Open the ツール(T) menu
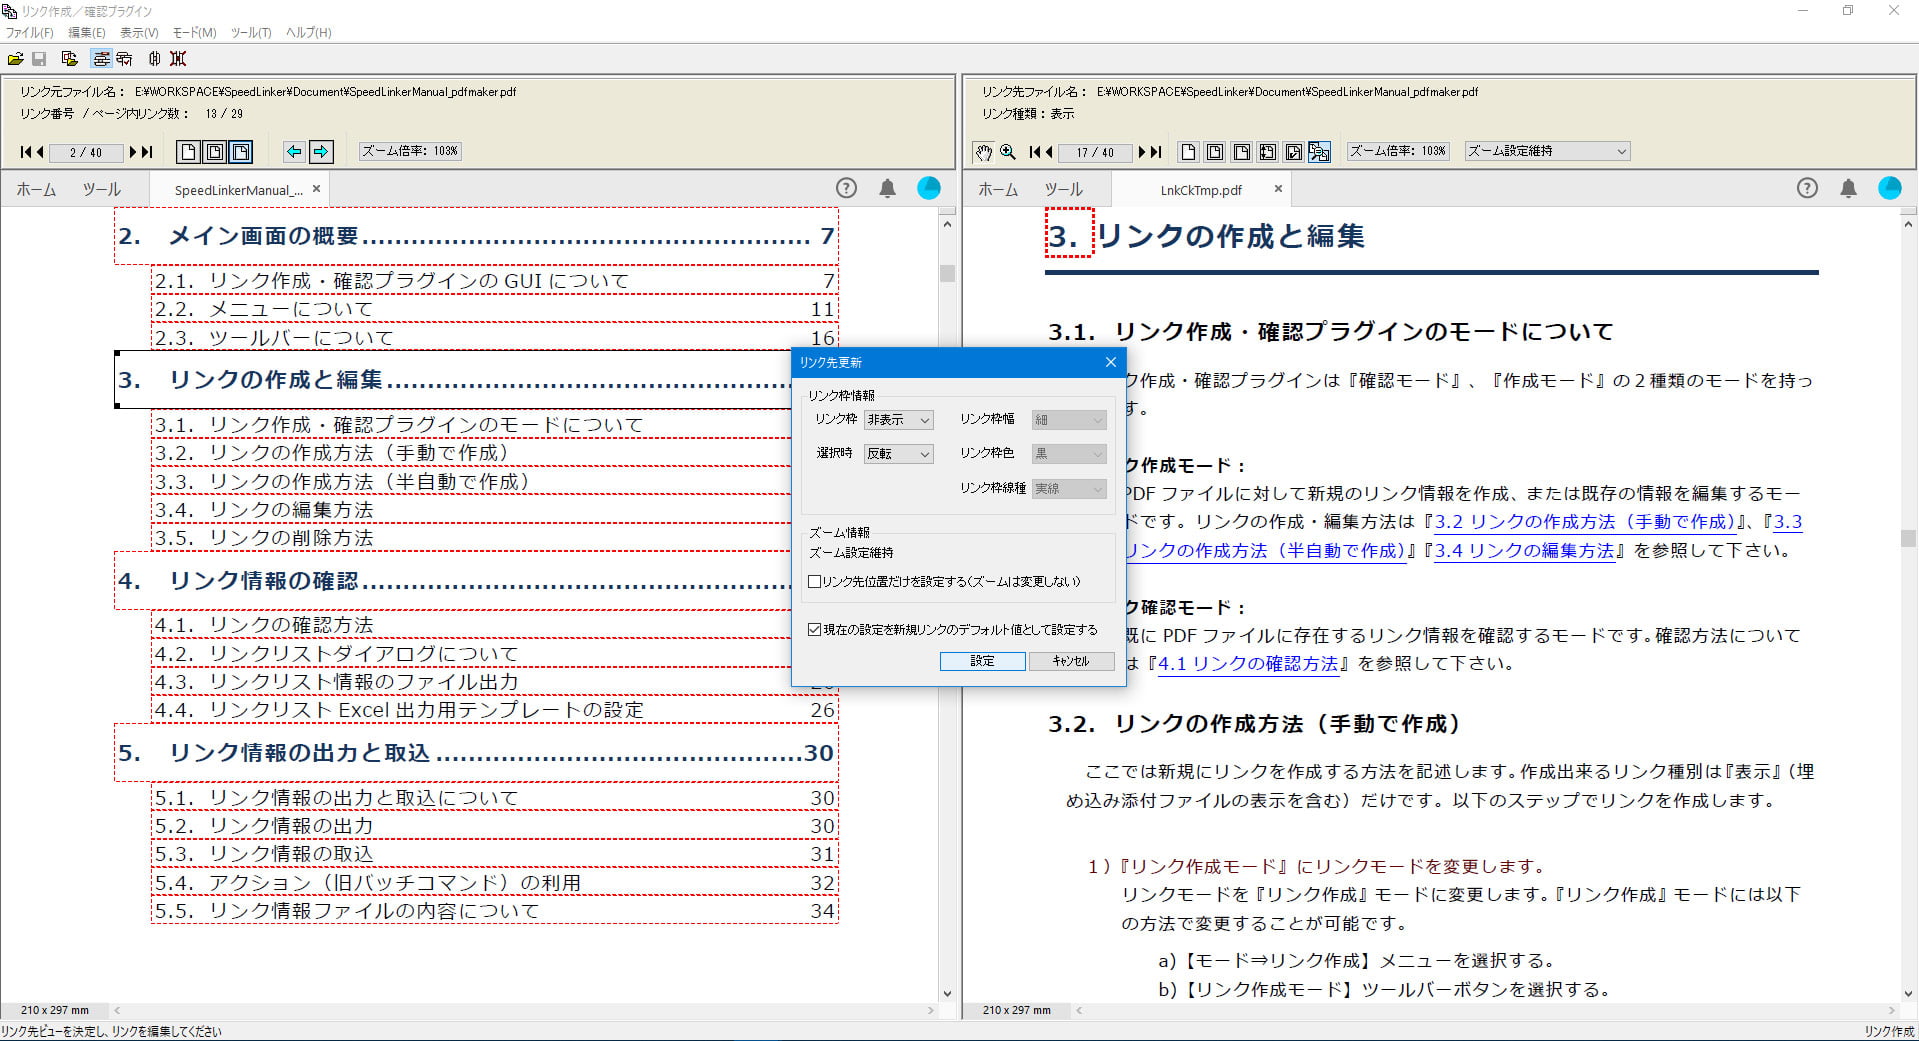The height and width of the screenshot is (1041, 1919). coord(251,32)
